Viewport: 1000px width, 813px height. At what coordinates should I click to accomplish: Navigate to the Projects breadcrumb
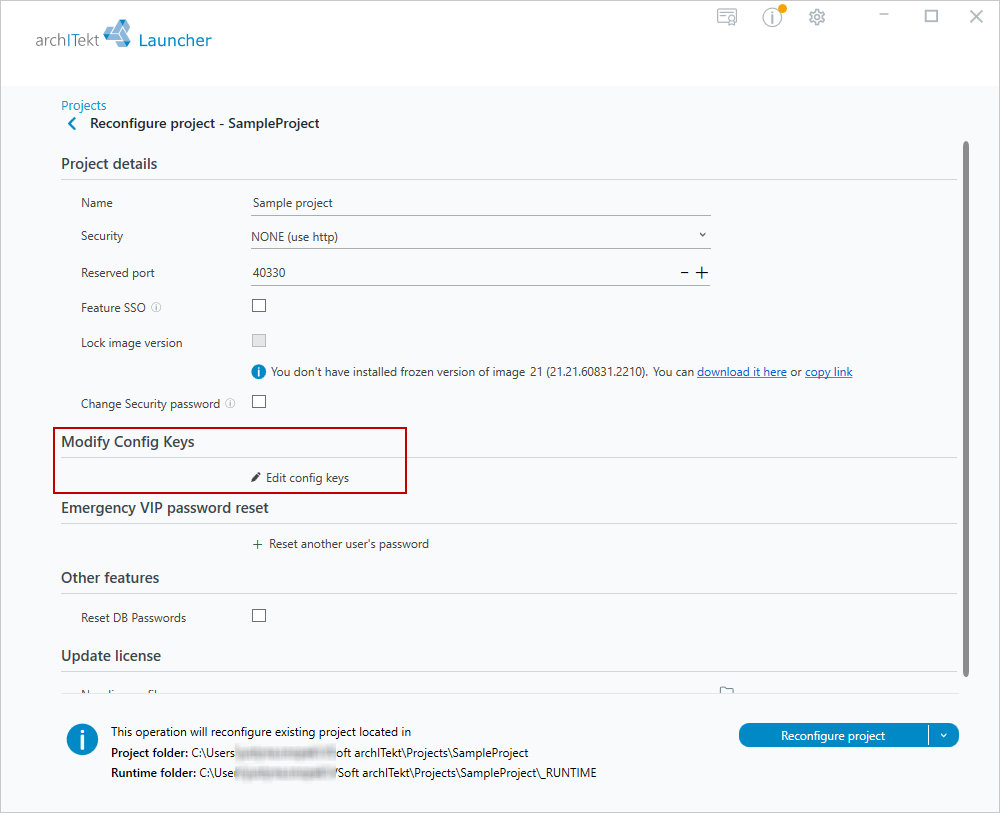pyautogui.click(x=84, y=105)
